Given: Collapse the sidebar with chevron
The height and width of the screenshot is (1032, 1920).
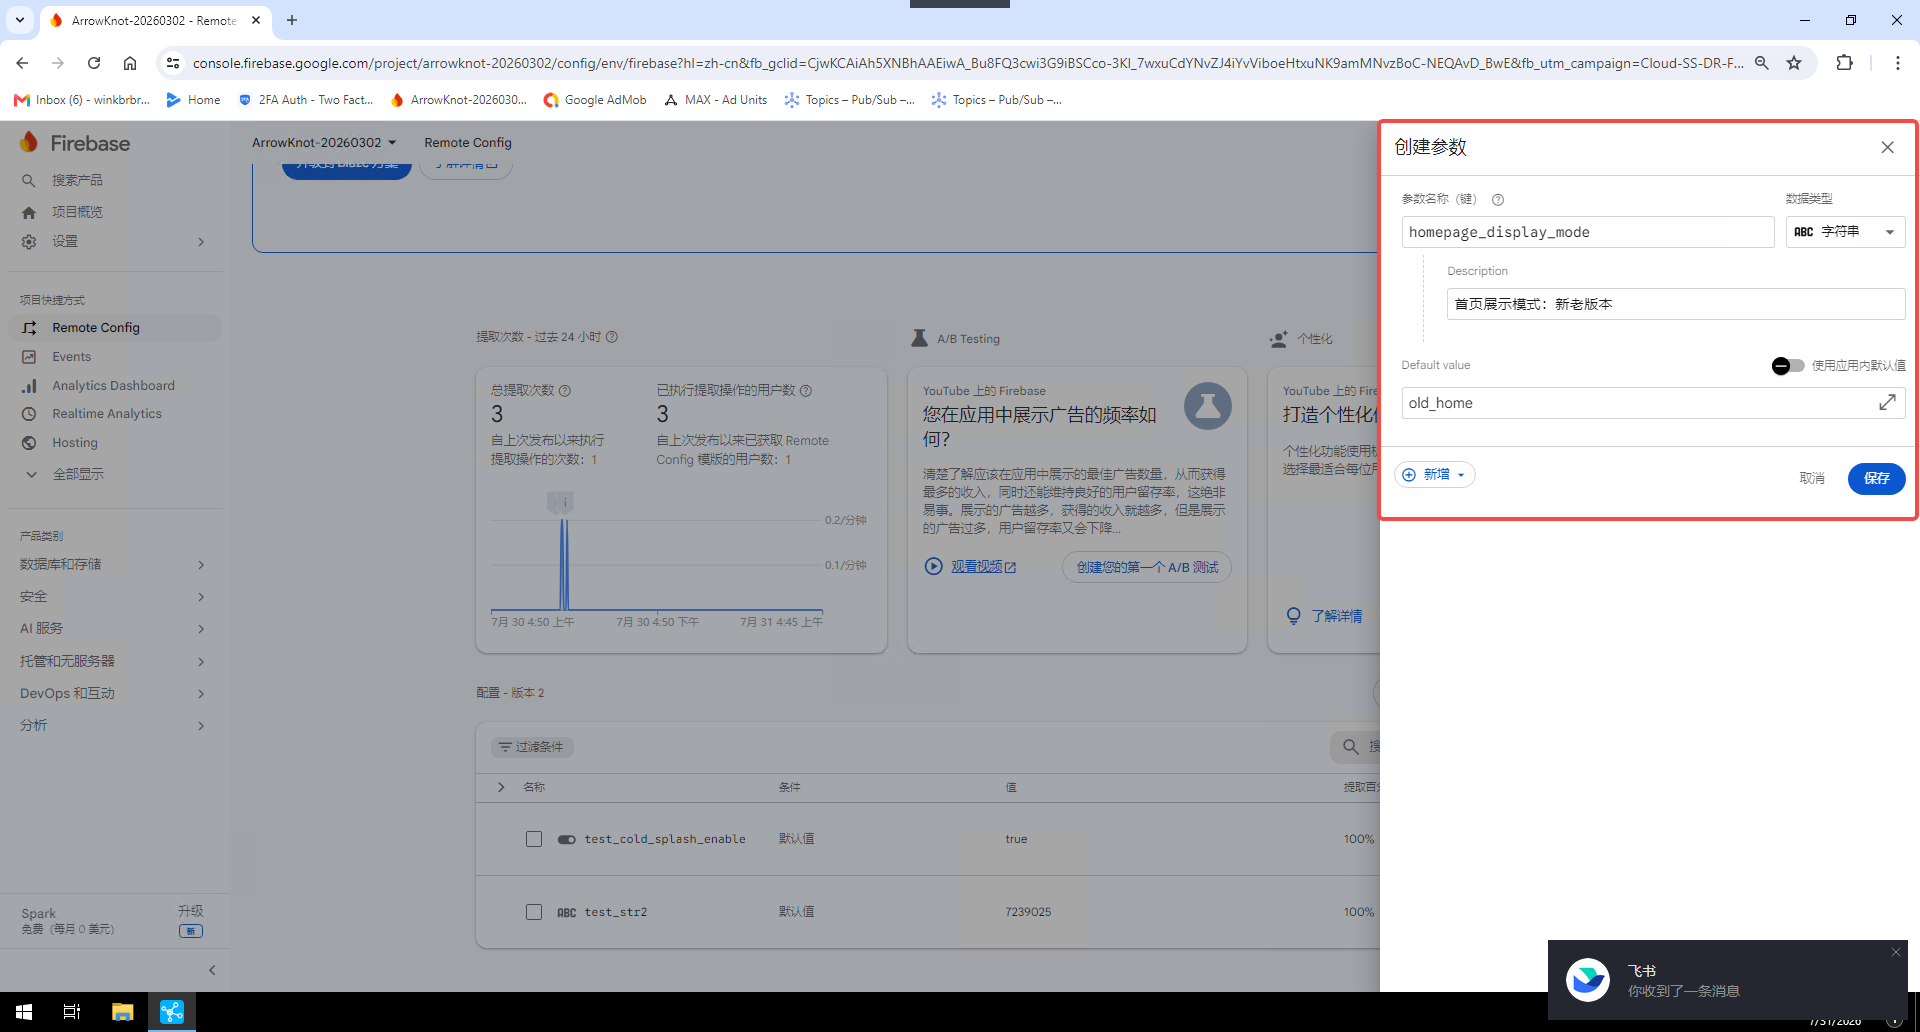Looking at the screenshot, I should click(212, 970).
